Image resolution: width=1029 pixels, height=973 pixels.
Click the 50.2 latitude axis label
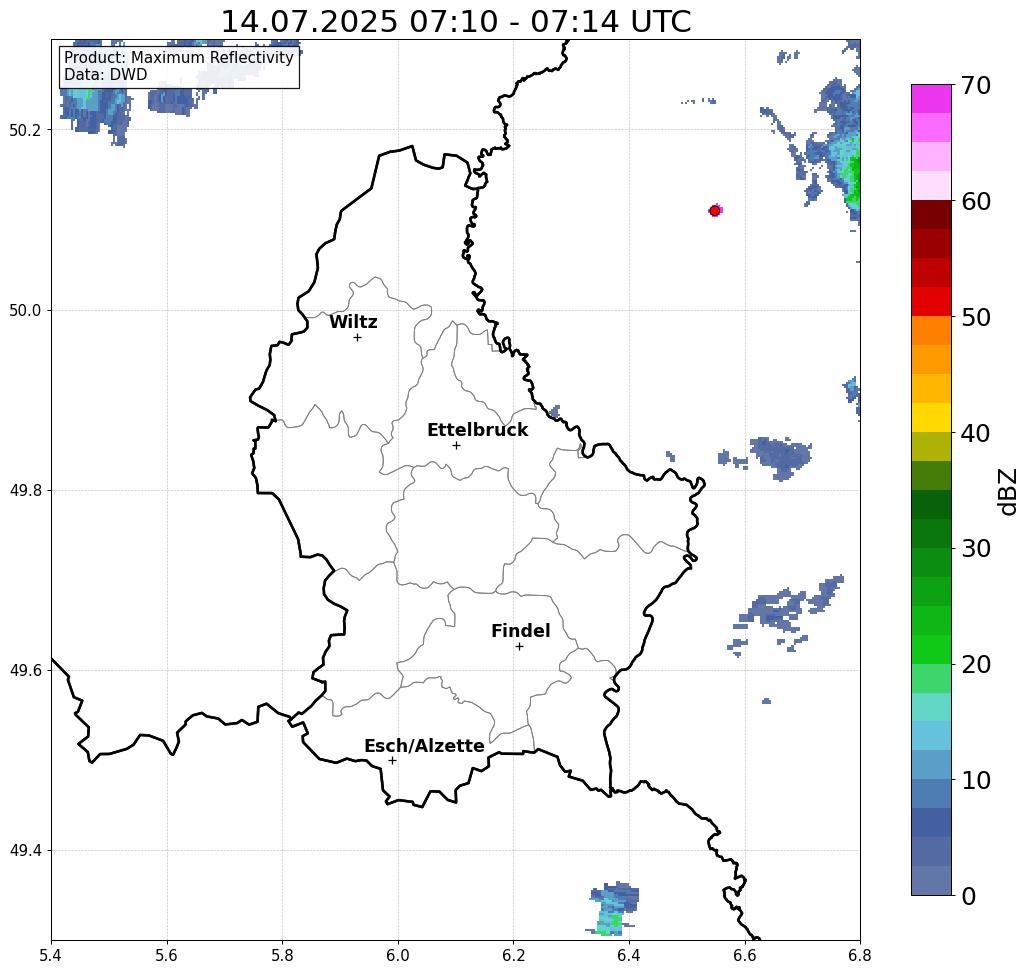[25, 130]
